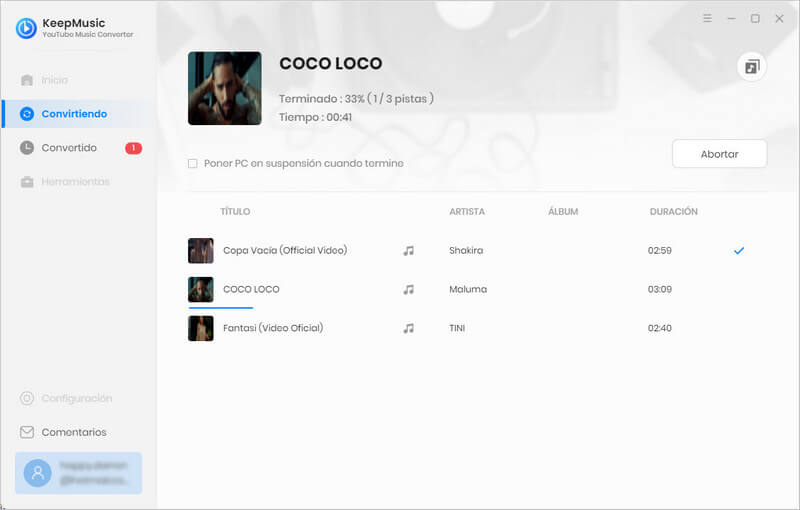The image size is (800, 510).
Task: Click music note icon for Fantasi
Action: (x=409, y=328)
